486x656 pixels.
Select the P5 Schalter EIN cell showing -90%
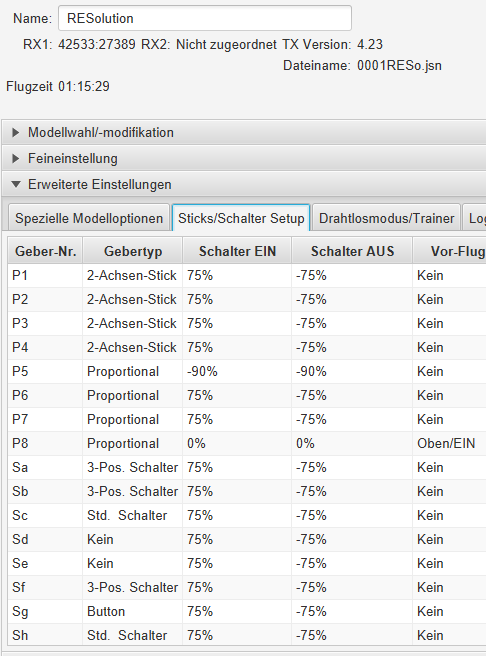(237, 372)
